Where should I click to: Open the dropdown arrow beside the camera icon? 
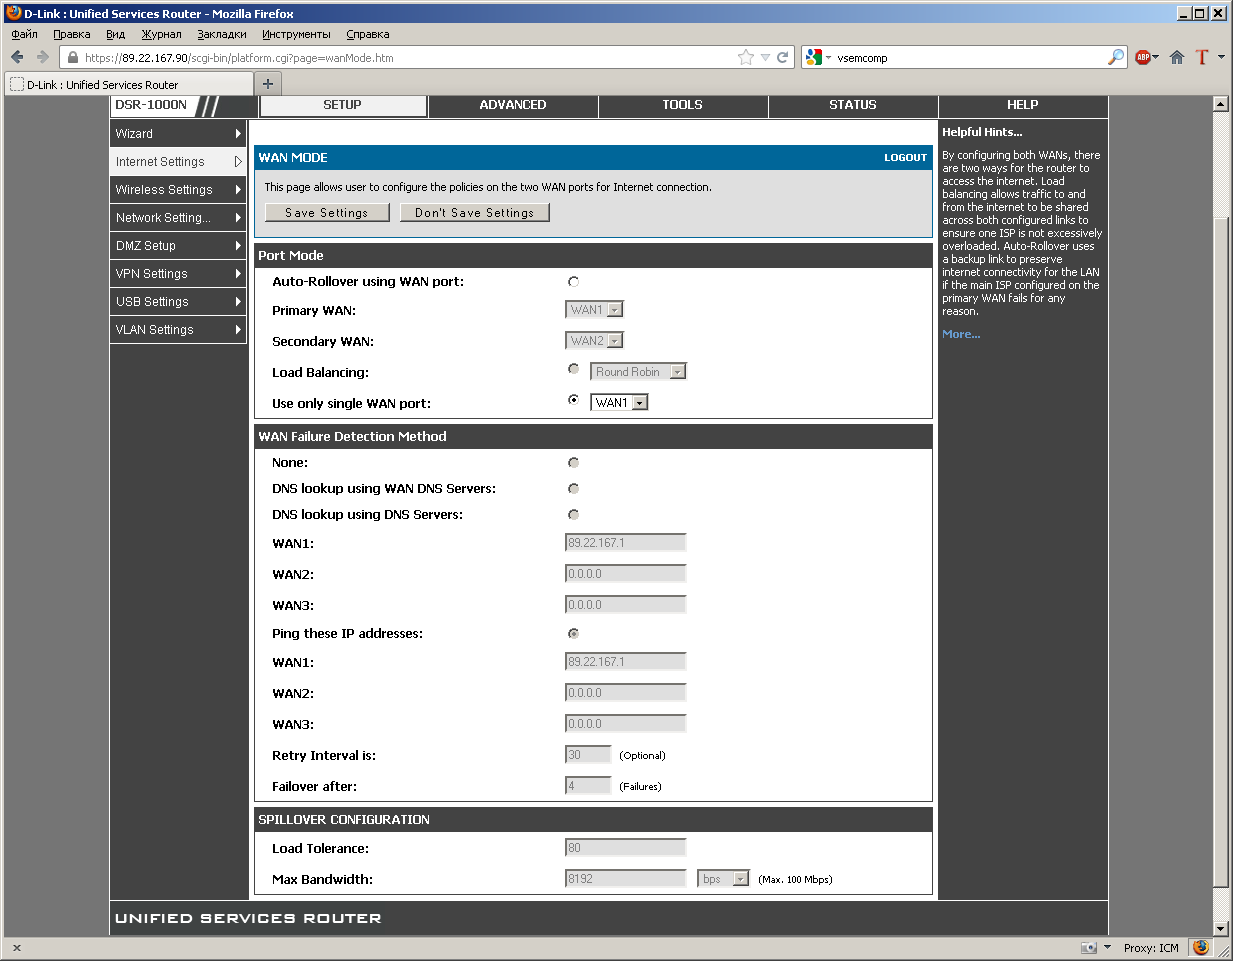(x=1107, y=947)
